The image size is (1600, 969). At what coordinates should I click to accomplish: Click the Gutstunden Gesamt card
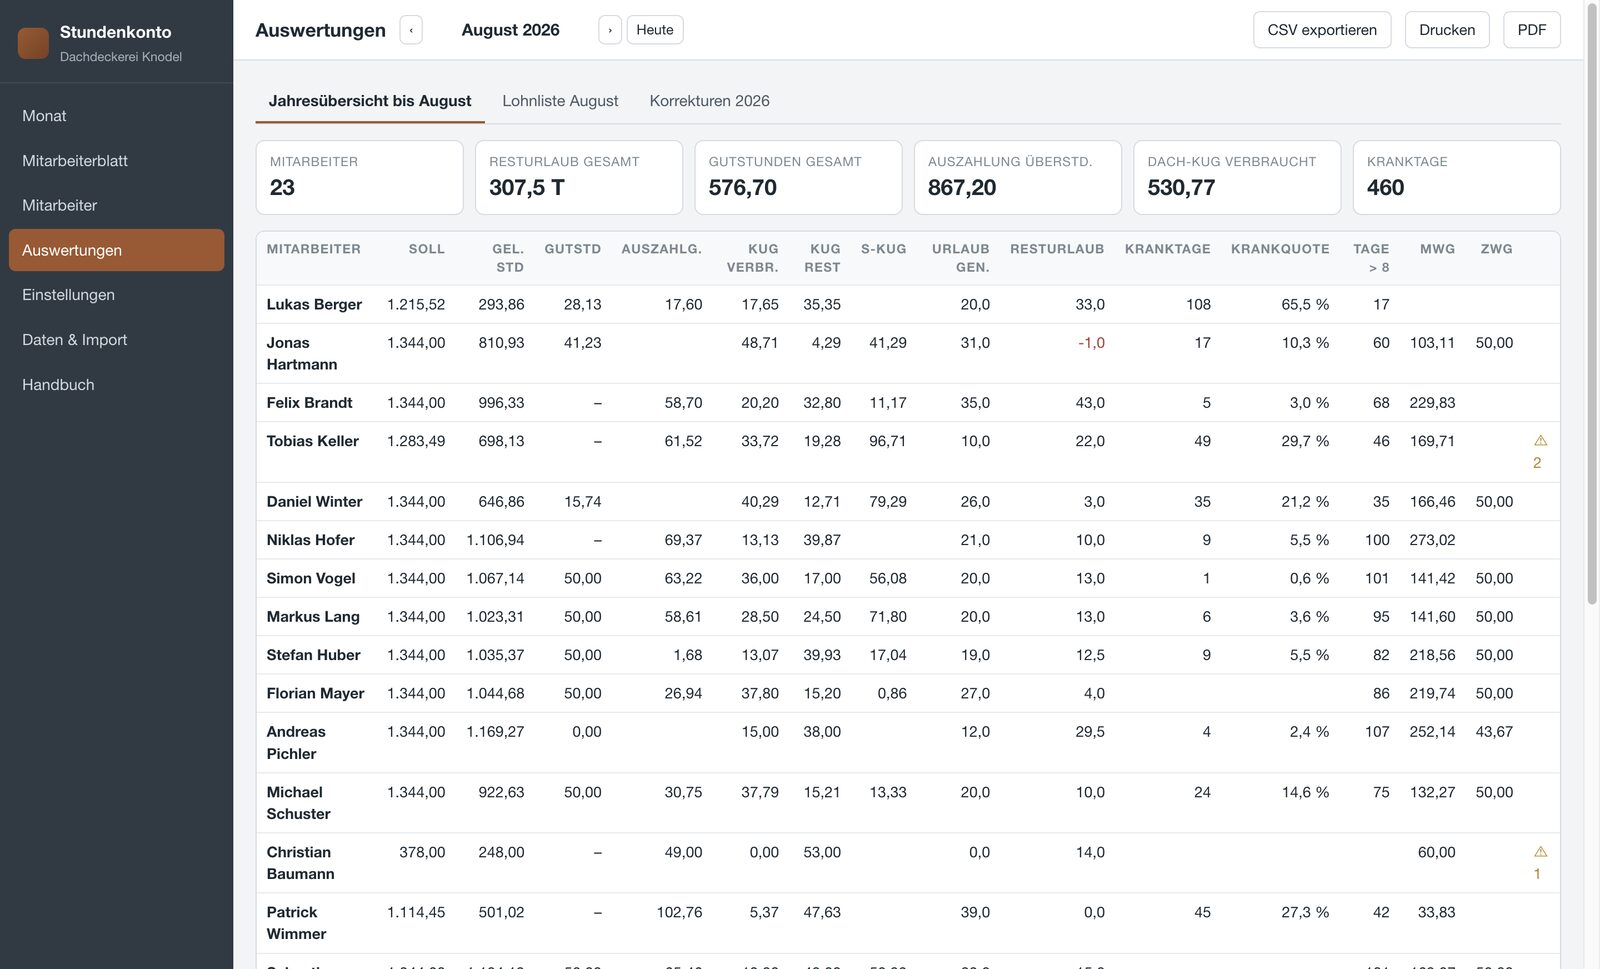point(798,177)
